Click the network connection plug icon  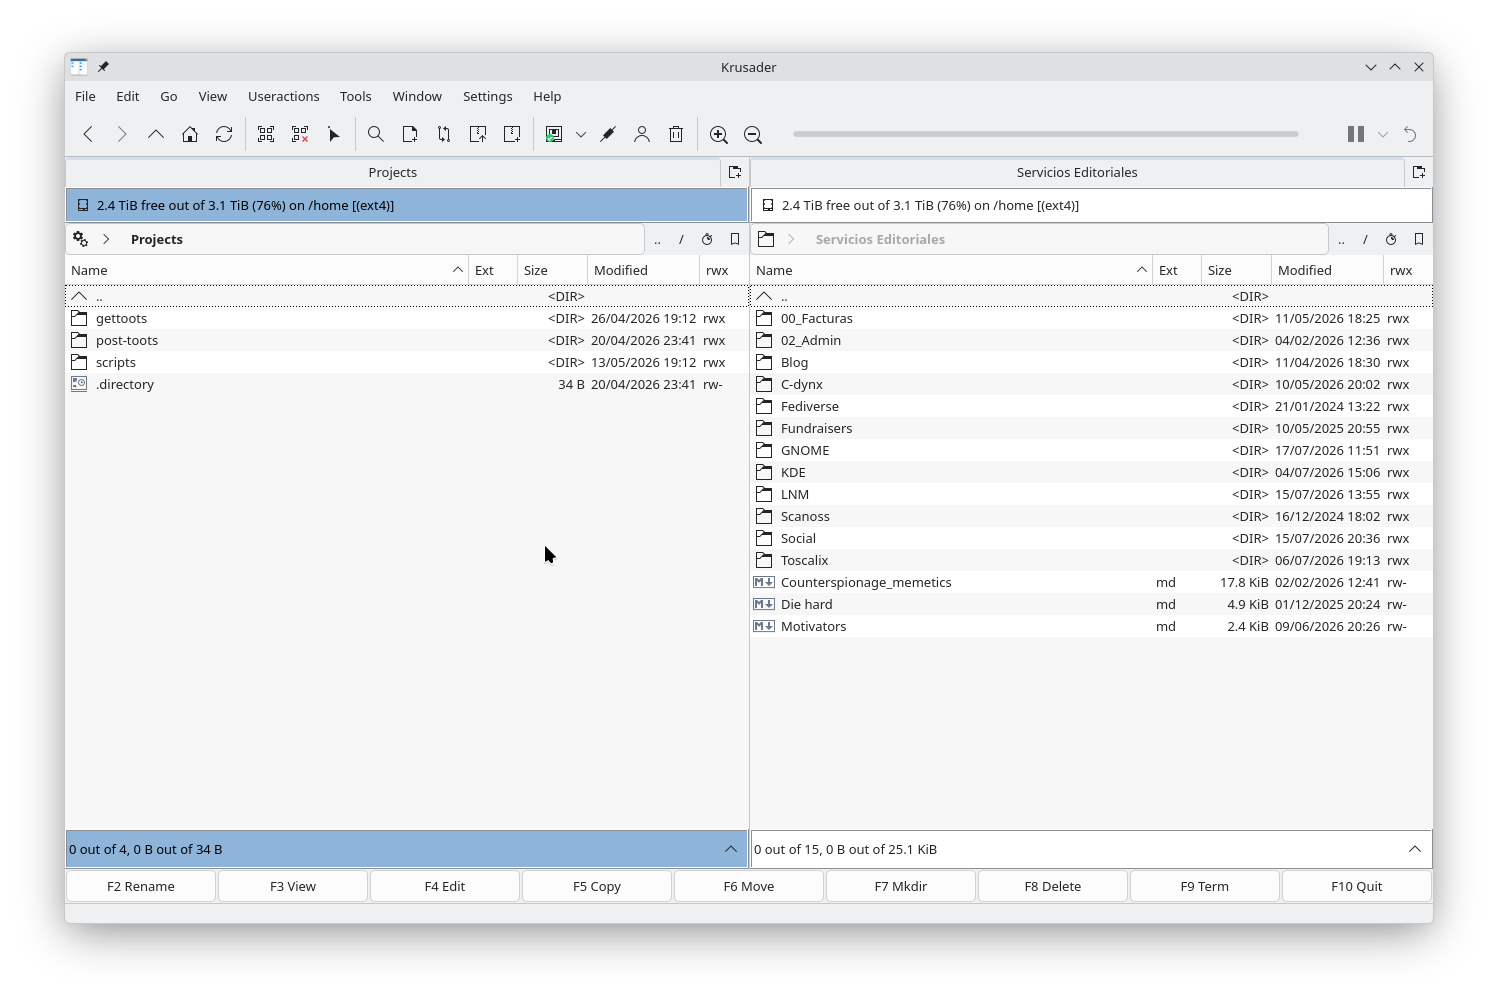608,134
